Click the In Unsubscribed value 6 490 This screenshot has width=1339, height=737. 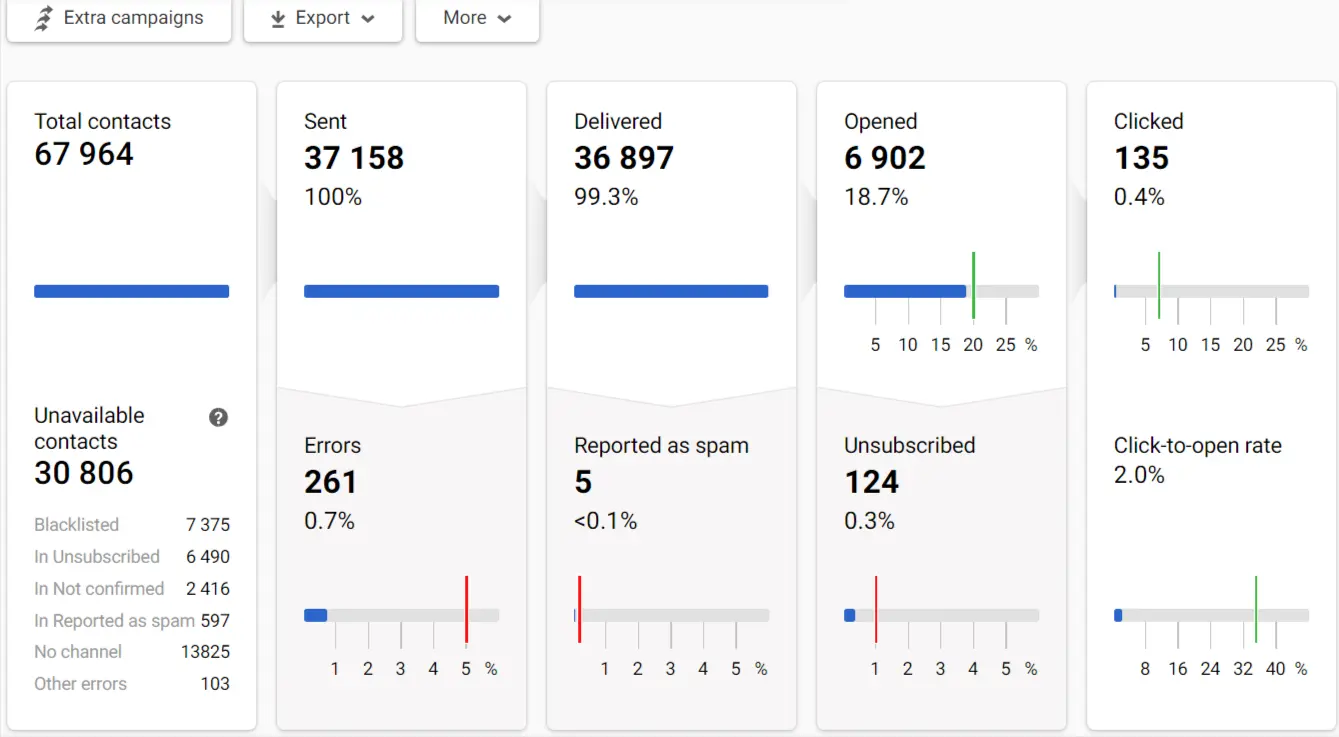[208, 556]
